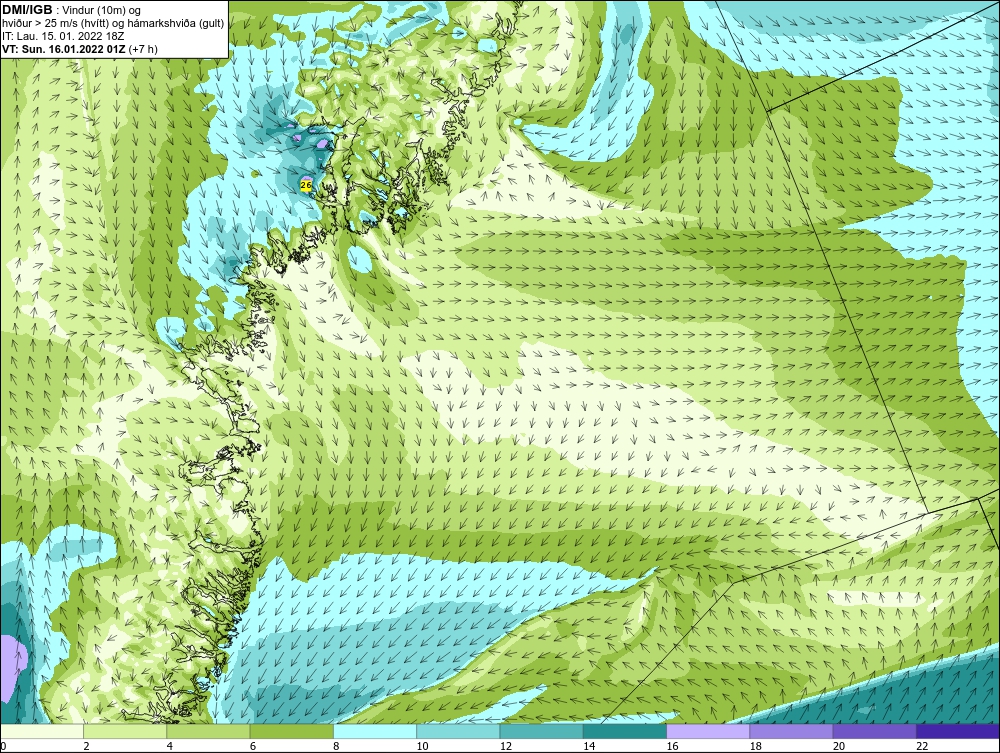
Task: Click the legend label '12'
Action: [506, 747]
